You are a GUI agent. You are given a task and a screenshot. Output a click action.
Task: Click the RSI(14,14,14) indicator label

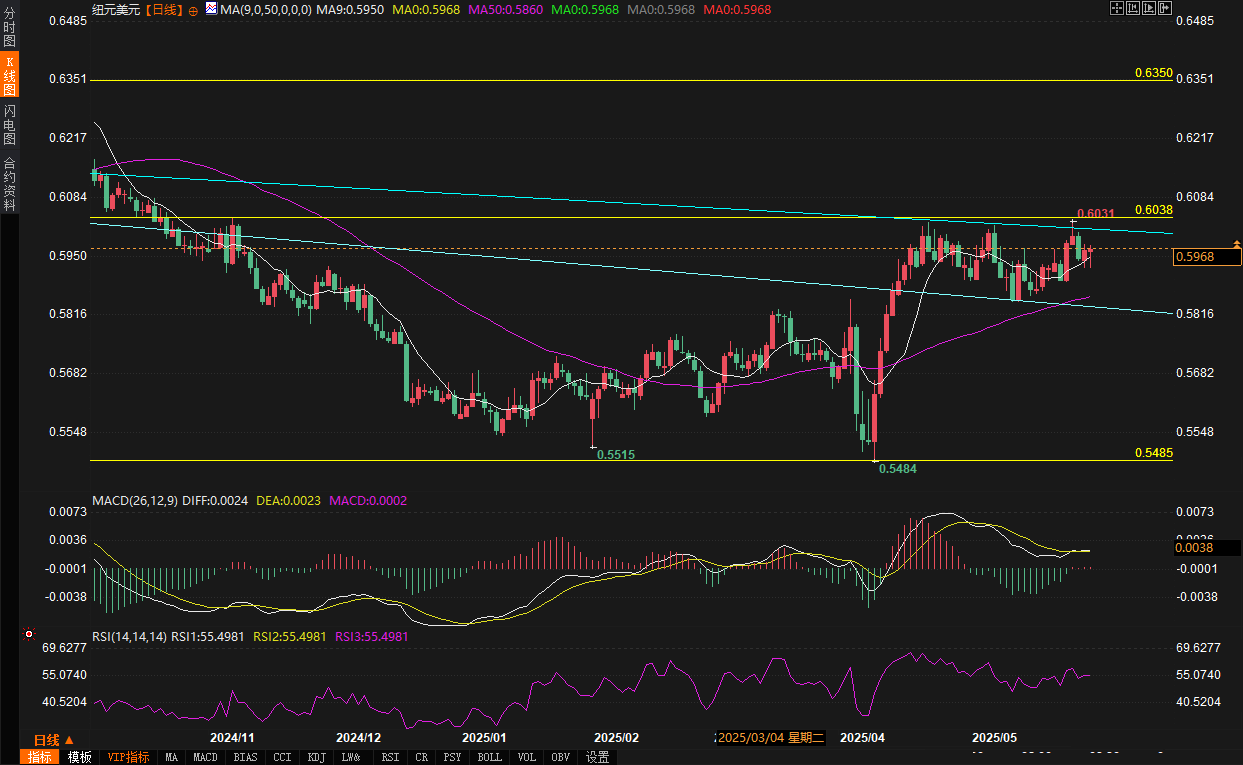[x=129, y=635]
